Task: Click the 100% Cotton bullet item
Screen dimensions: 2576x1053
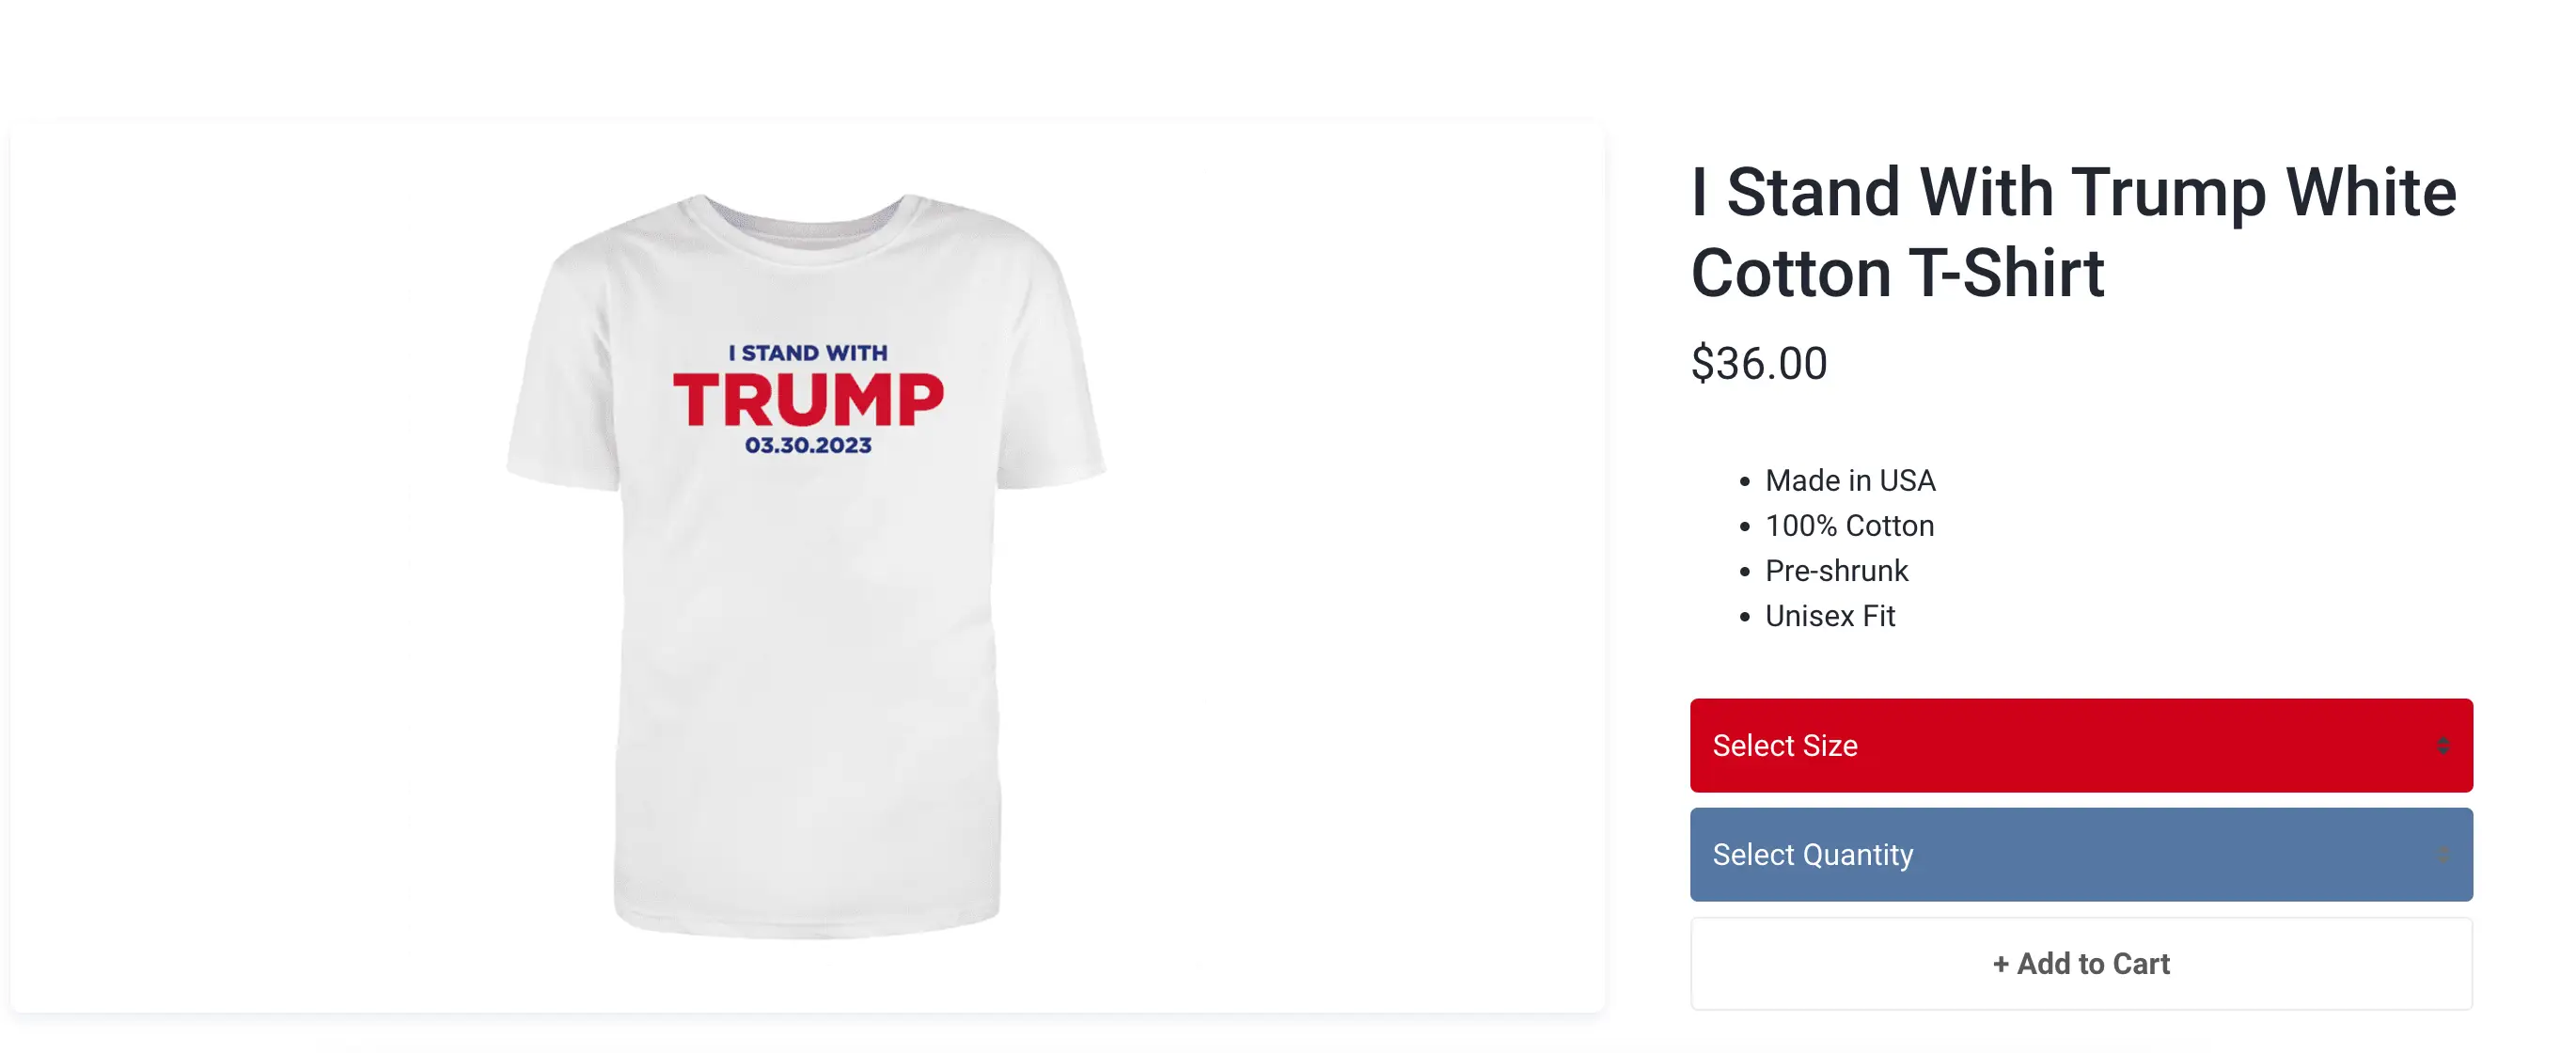Action: click(x=1849, y=525)
